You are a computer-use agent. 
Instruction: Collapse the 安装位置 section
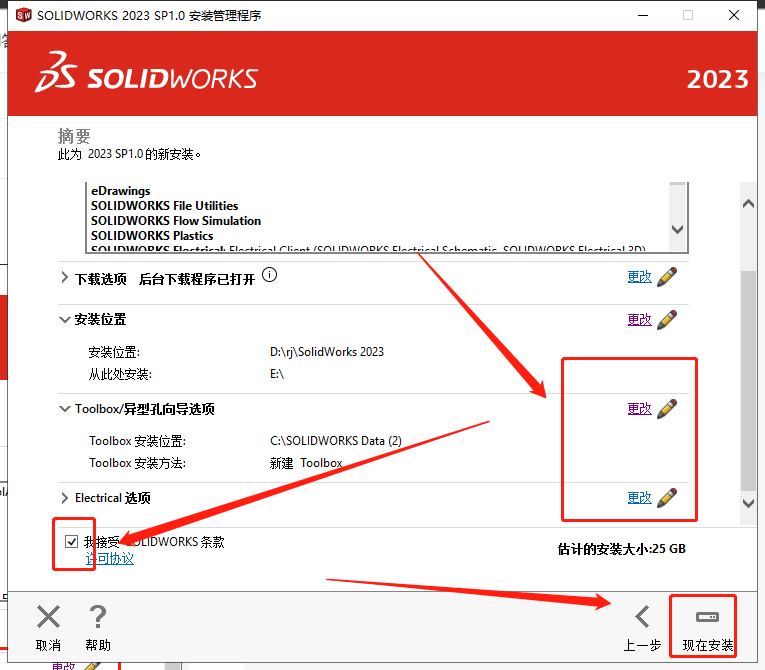64,320
